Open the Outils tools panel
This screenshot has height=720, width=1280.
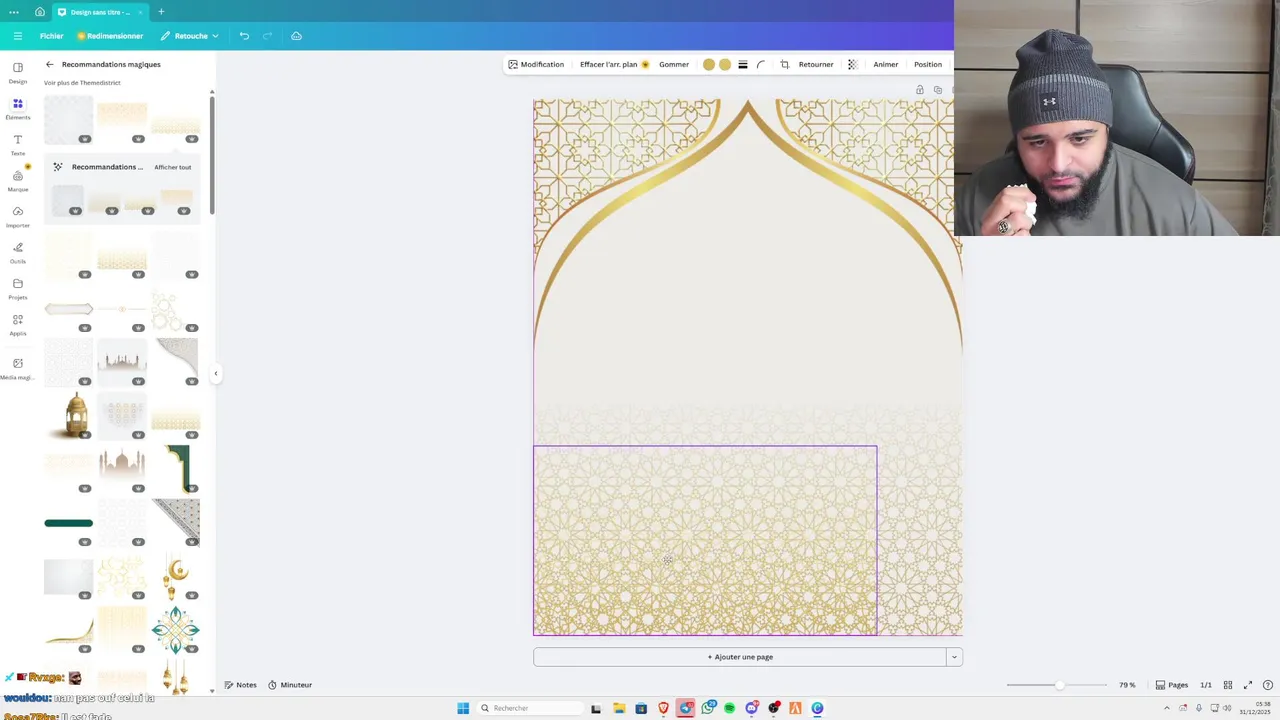18,252
